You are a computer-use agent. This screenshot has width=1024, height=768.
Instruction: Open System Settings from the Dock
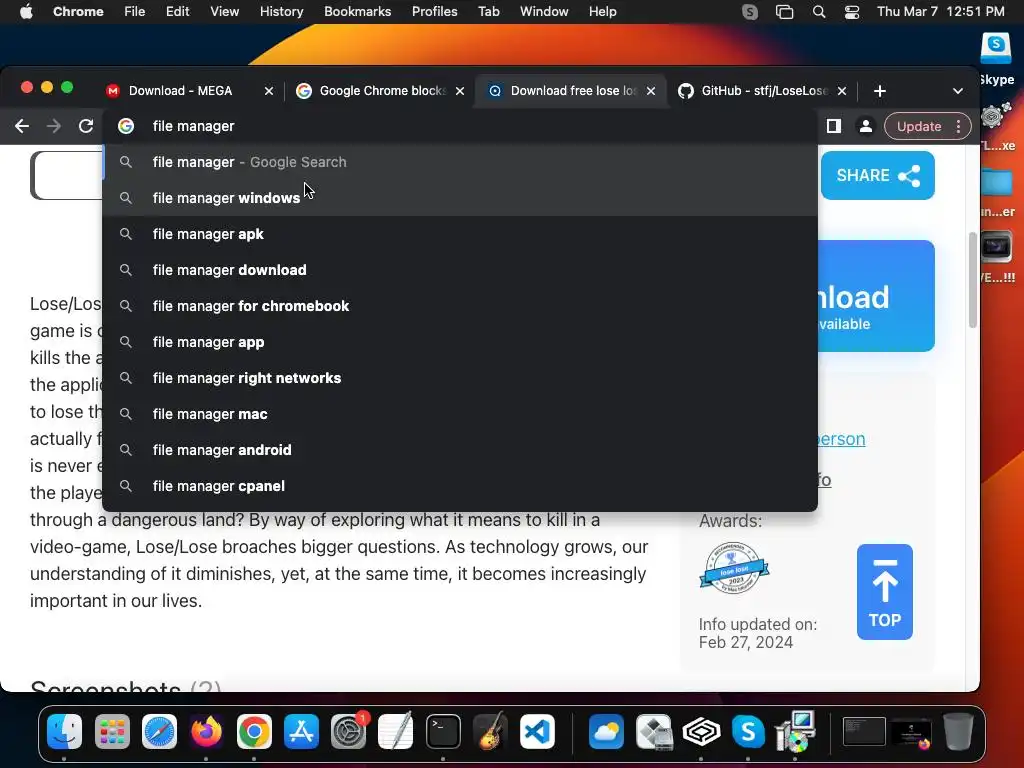point(348,731)
